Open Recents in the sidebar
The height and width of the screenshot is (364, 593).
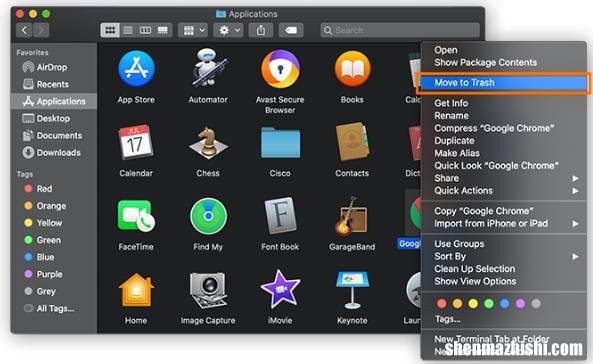click(x=54, y=84)
